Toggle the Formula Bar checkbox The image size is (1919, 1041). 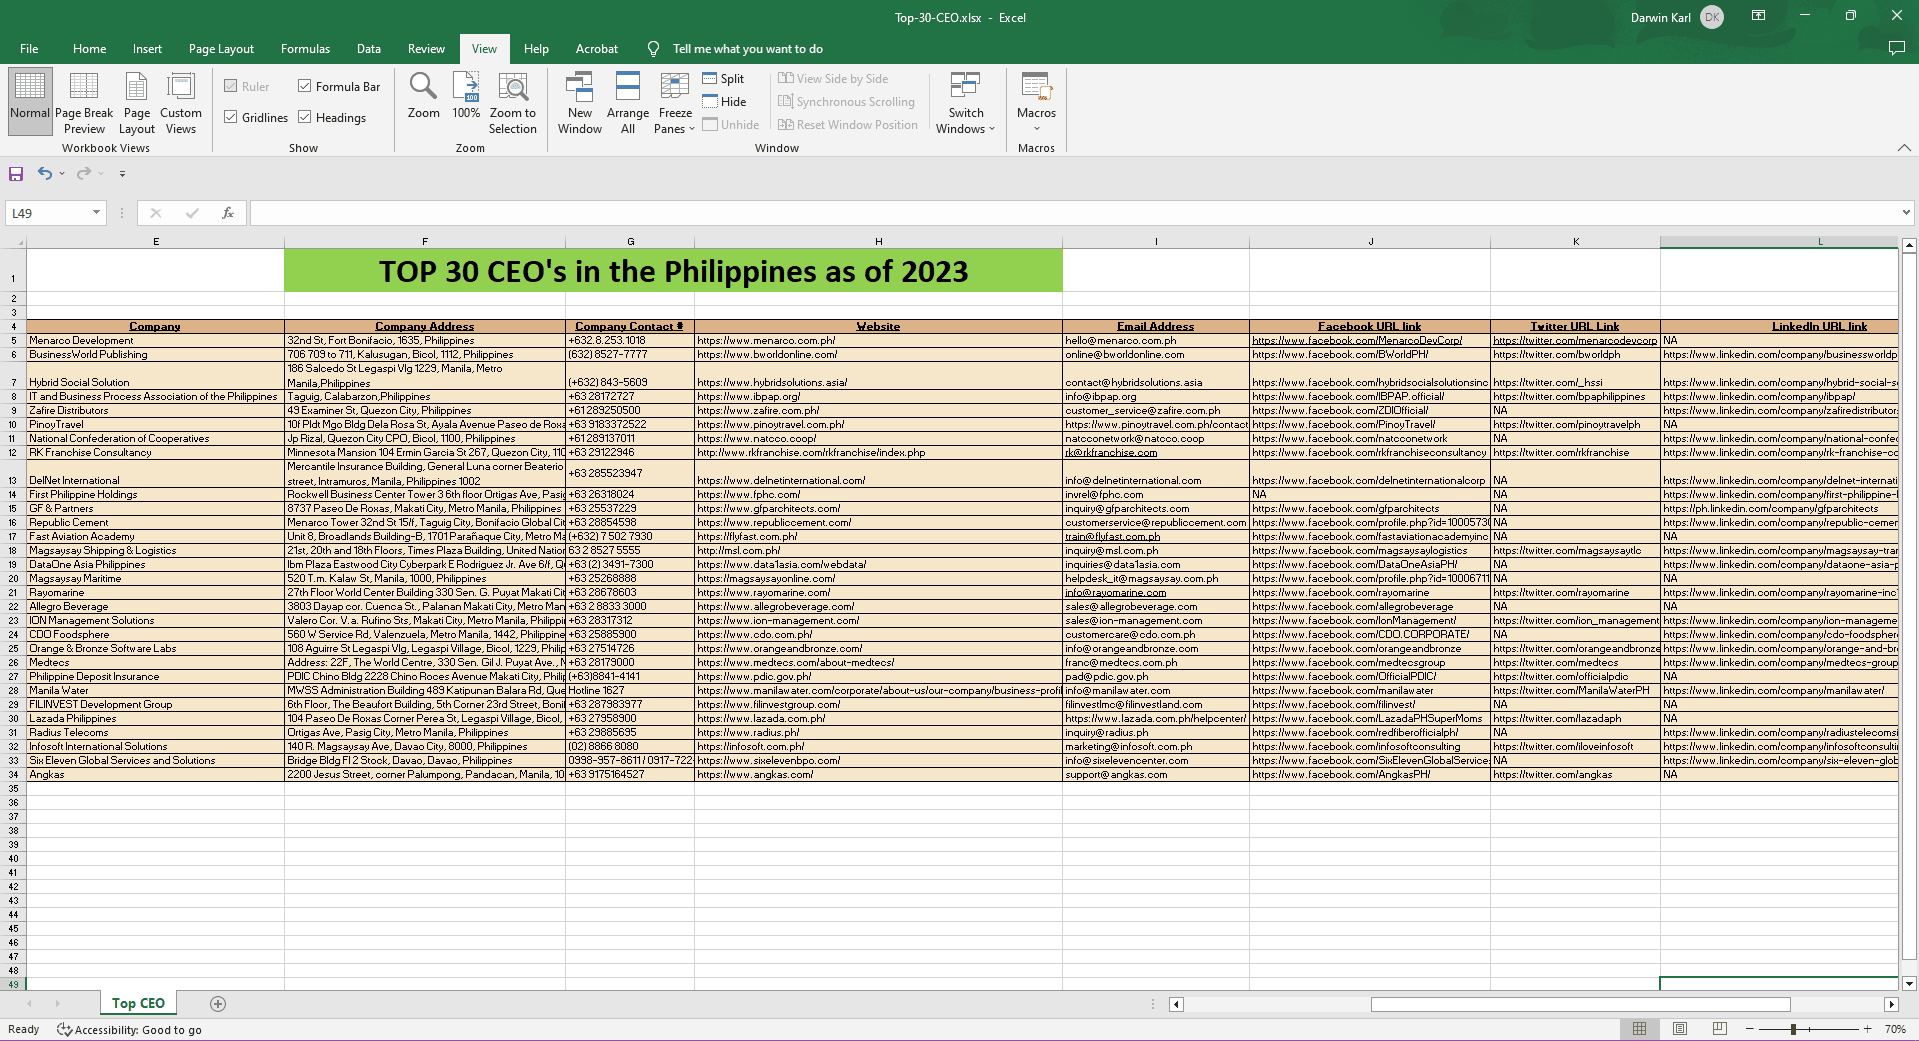(x=305, y=87)
